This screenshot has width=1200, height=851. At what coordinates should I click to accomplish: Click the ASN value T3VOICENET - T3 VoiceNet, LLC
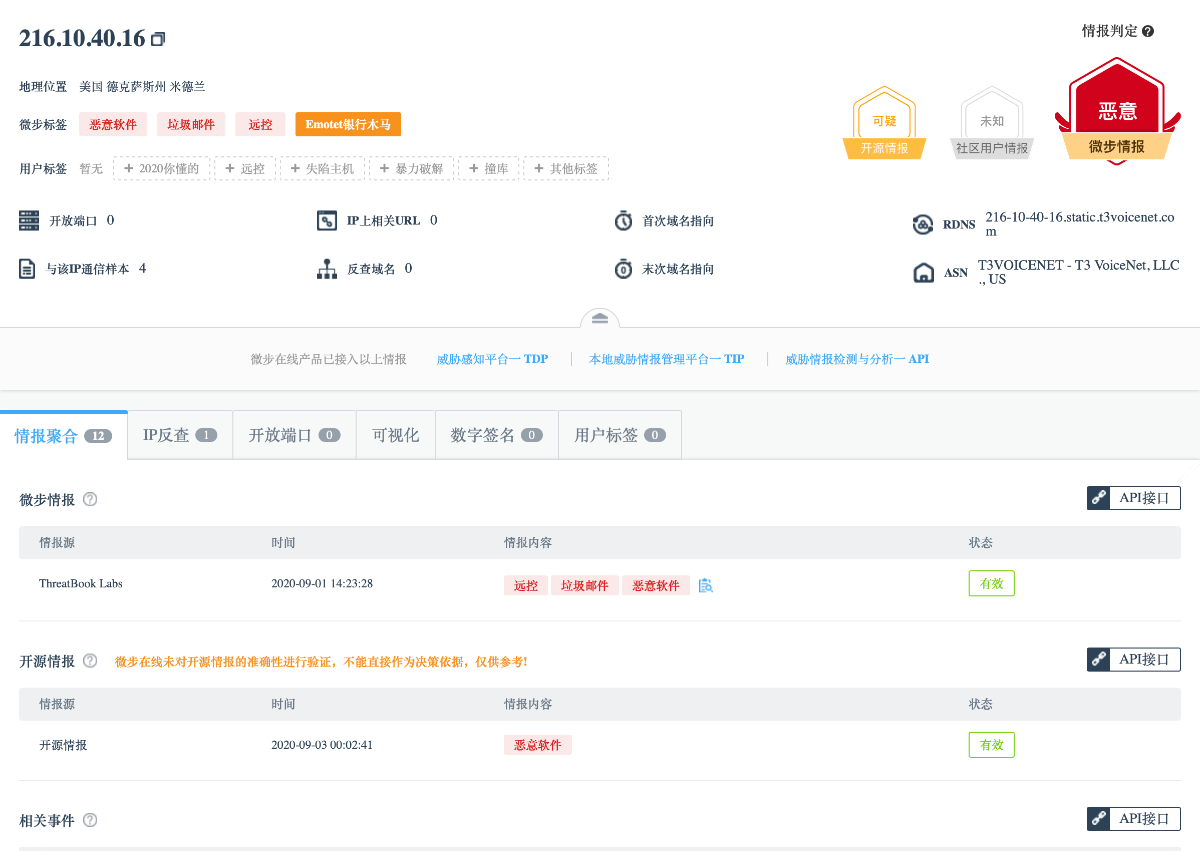(1079, 272)
